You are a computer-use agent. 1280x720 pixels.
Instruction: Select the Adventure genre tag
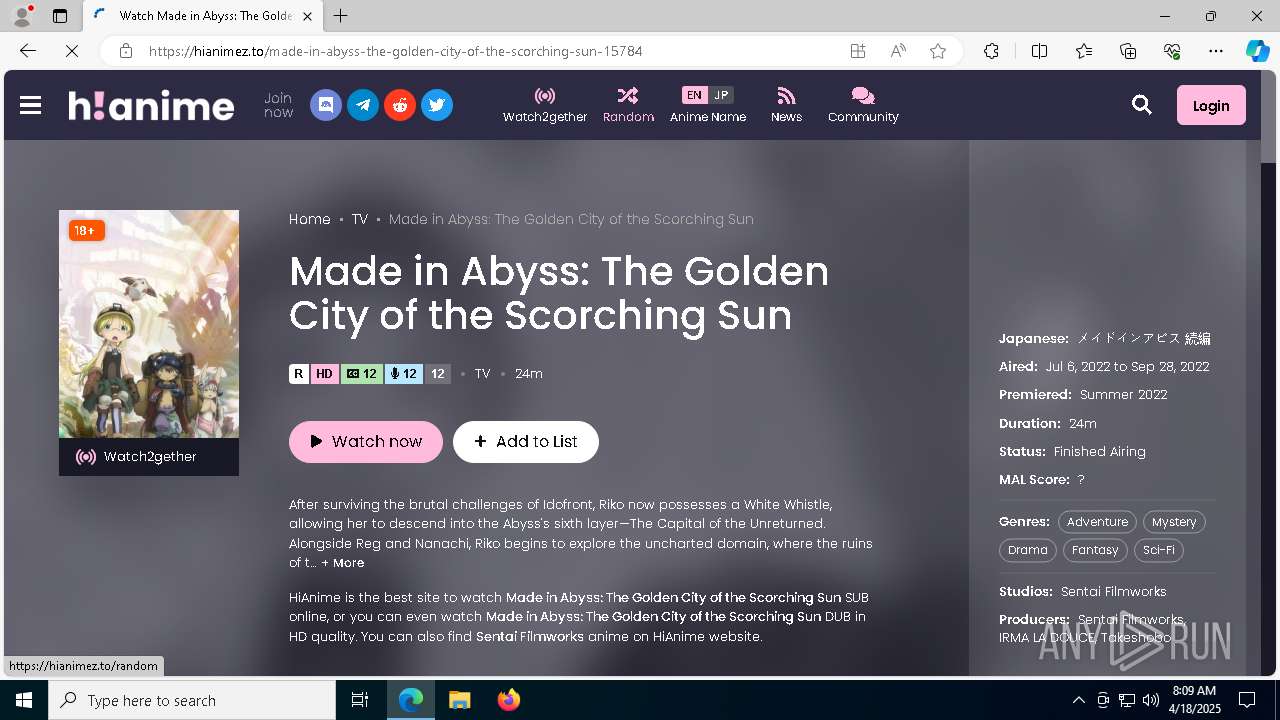pyautogui.click(x=1097, y=522)
